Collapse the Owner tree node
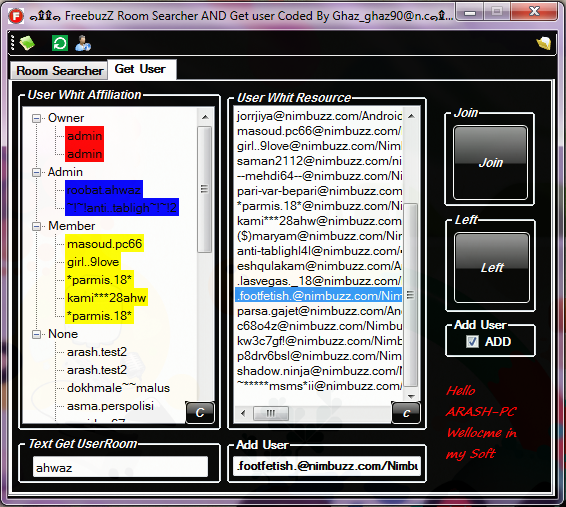 36,118
